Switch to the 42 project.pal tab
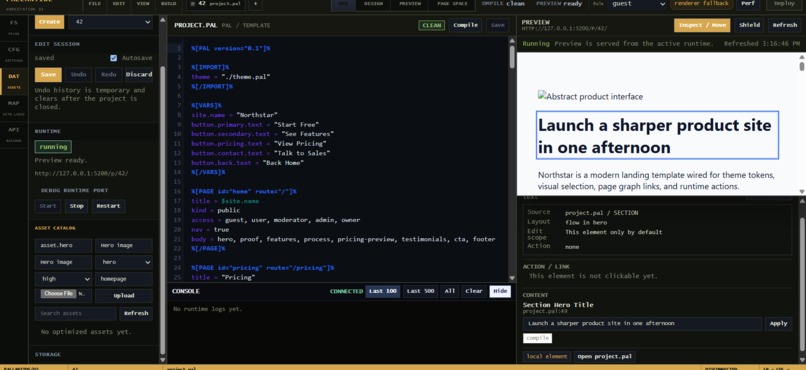 [216, 4]
